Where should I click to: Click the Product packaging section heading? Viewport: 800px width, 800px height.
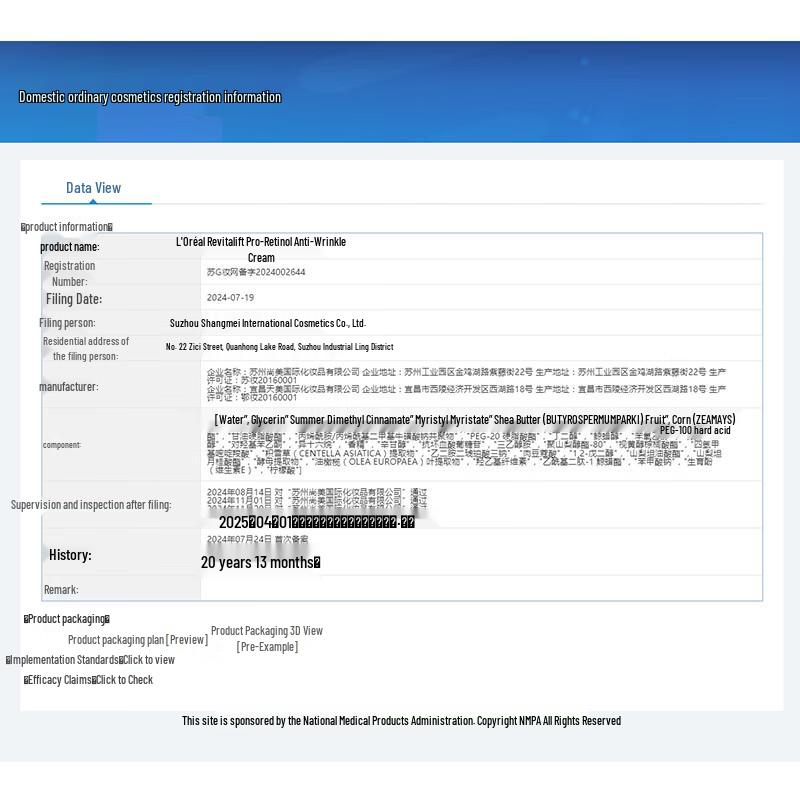coord(67,619)
